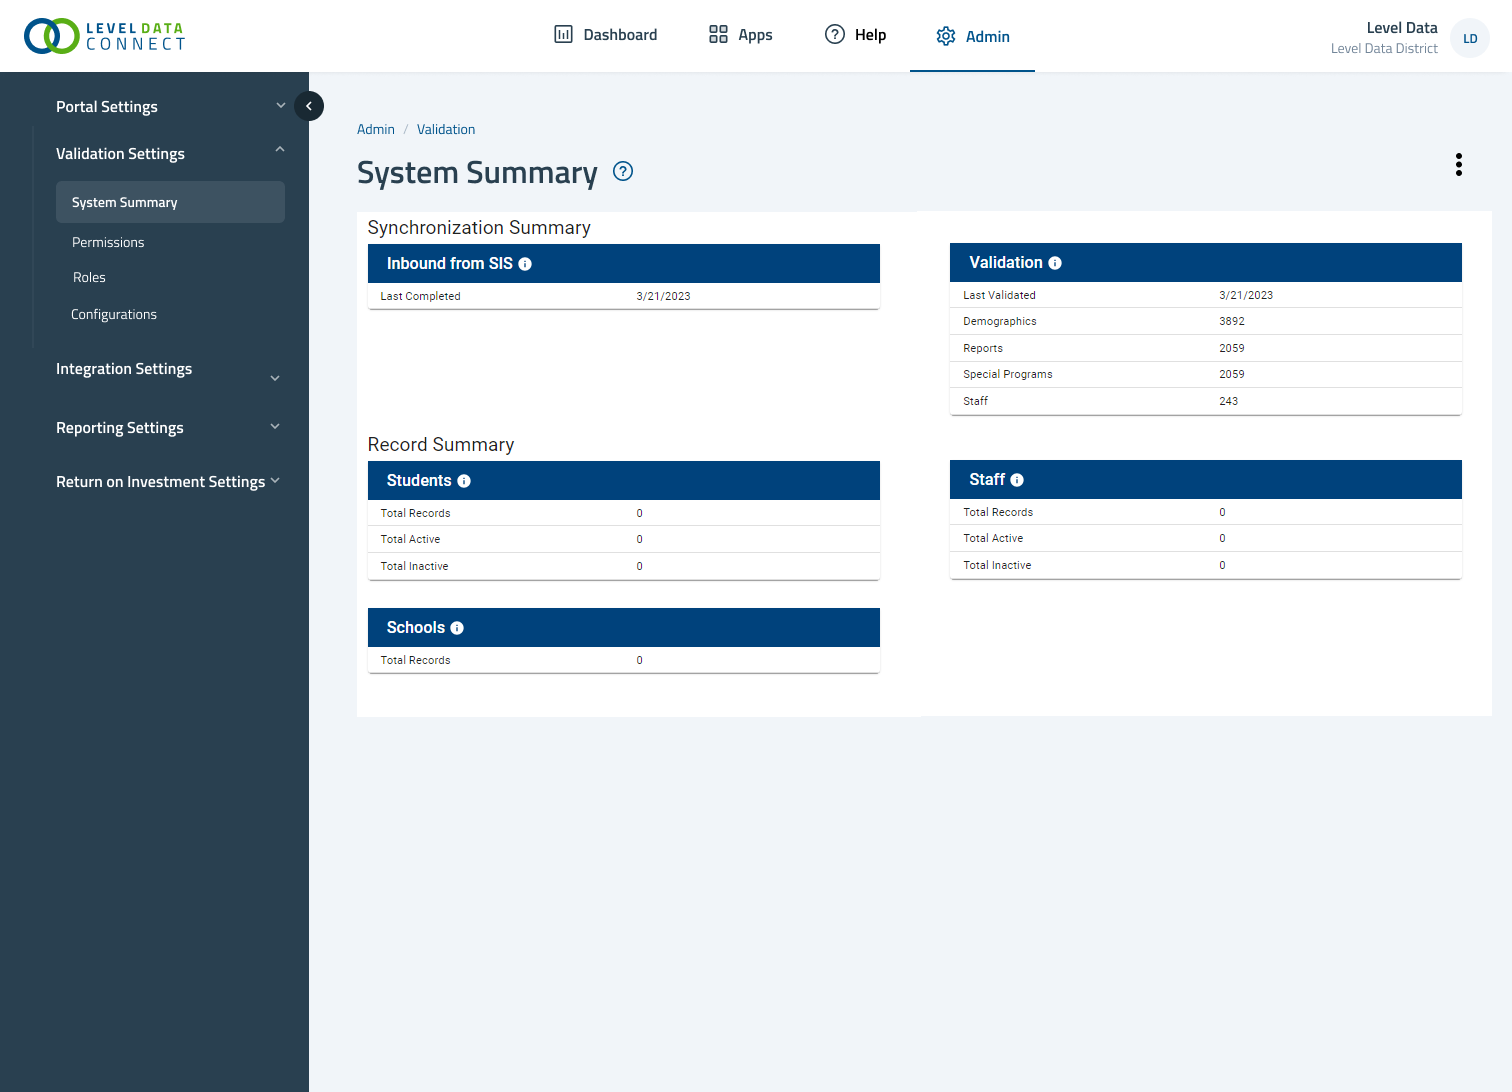Open the three-dot options menu

[x=1459, y=165]
